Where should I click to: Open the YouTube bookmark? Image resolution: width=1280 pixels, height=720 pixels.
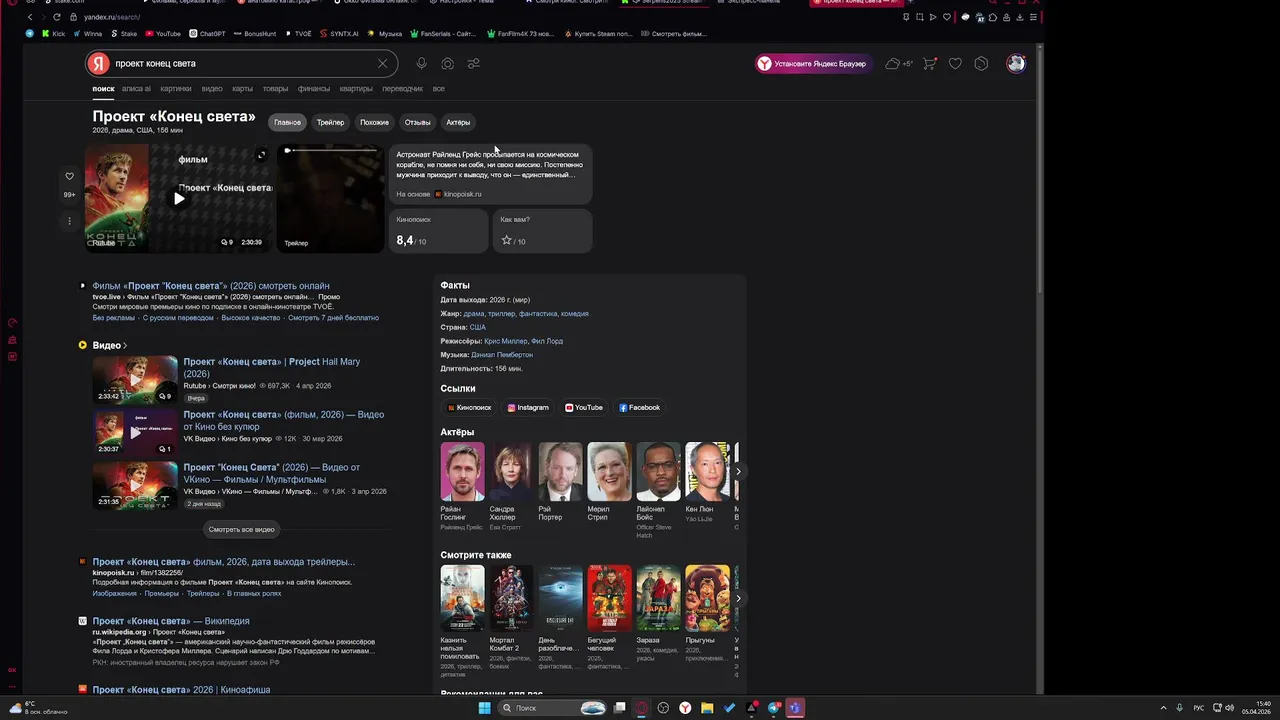[x=163, y=33]
